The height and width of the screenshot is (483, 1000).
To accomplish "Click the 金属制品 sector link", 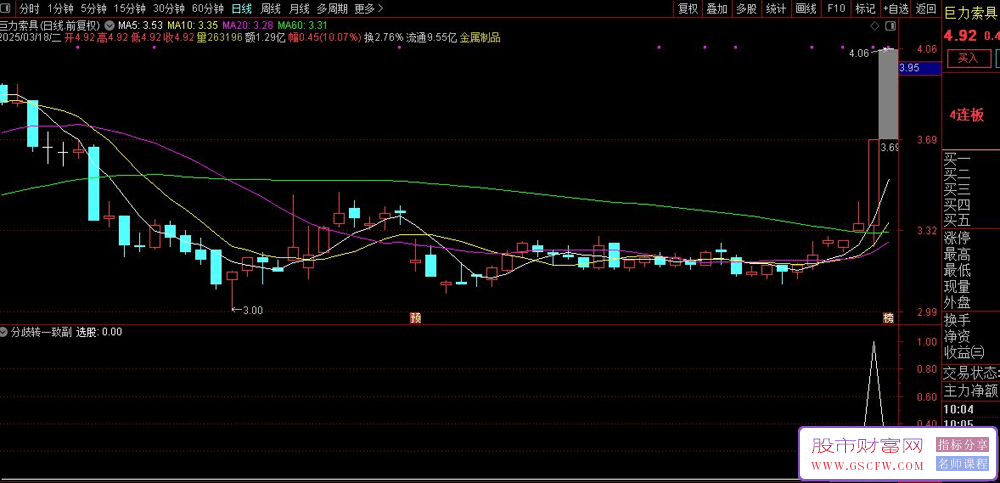I will 480,38.
